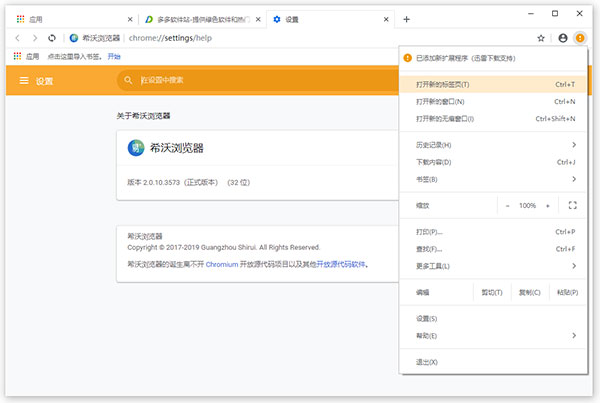Open the user profile icon
Viewport: 600px width, 403px height.
[563, 38]
